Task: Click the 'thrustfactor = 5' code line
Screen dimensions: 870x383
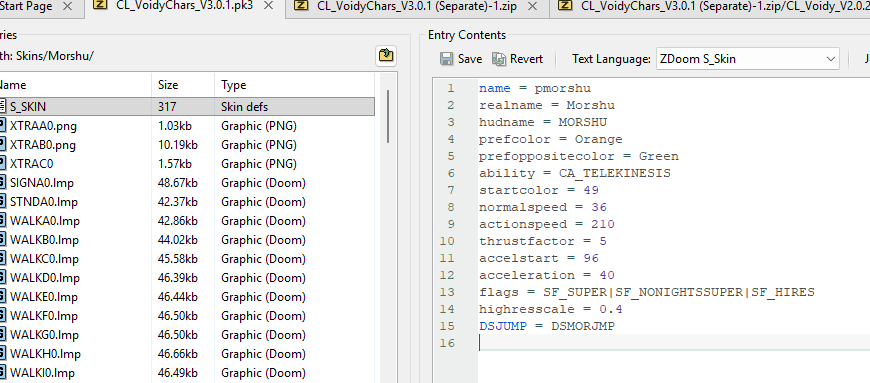Action: pyautogui.click(x=543, y=241)
